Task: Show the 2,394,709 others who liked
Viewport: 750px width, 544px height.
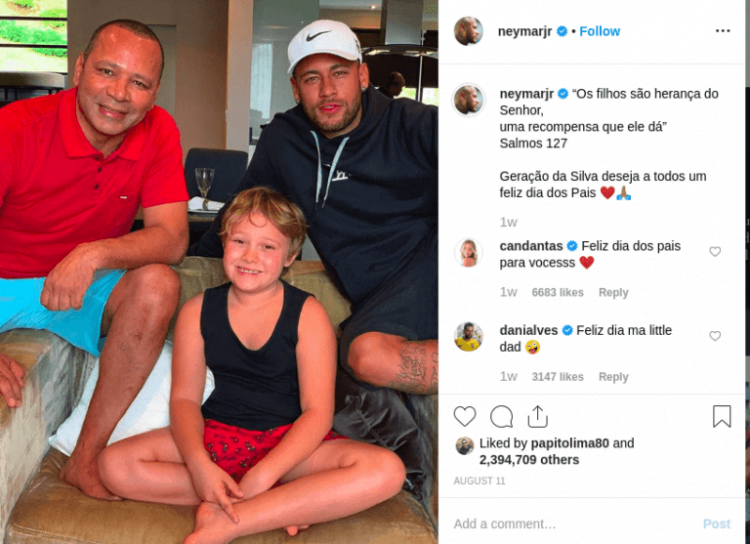Action: (x=529, y=460)
